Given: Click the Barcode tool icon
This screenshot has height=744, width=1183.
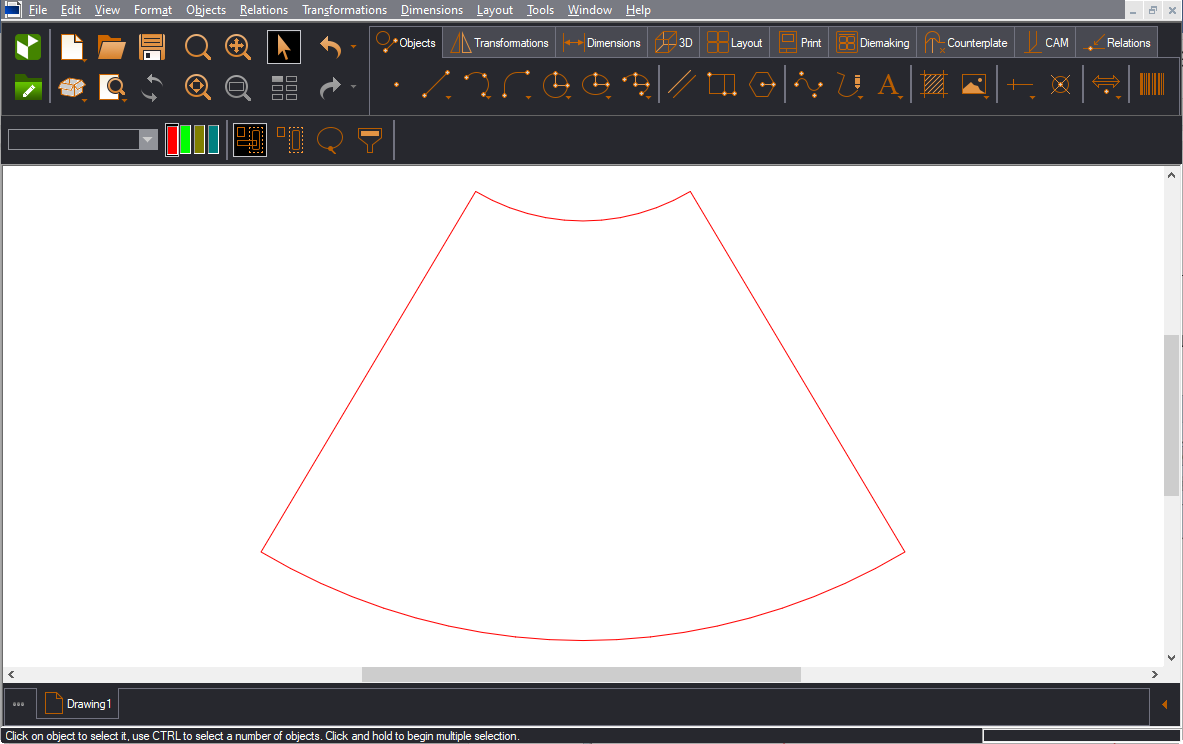Looking at the screenshot, I should tap(1151, 85).
